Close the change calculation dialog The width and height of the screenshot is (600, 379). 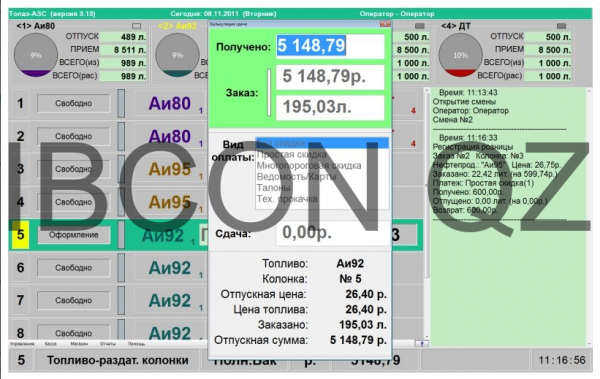point(385,24)
